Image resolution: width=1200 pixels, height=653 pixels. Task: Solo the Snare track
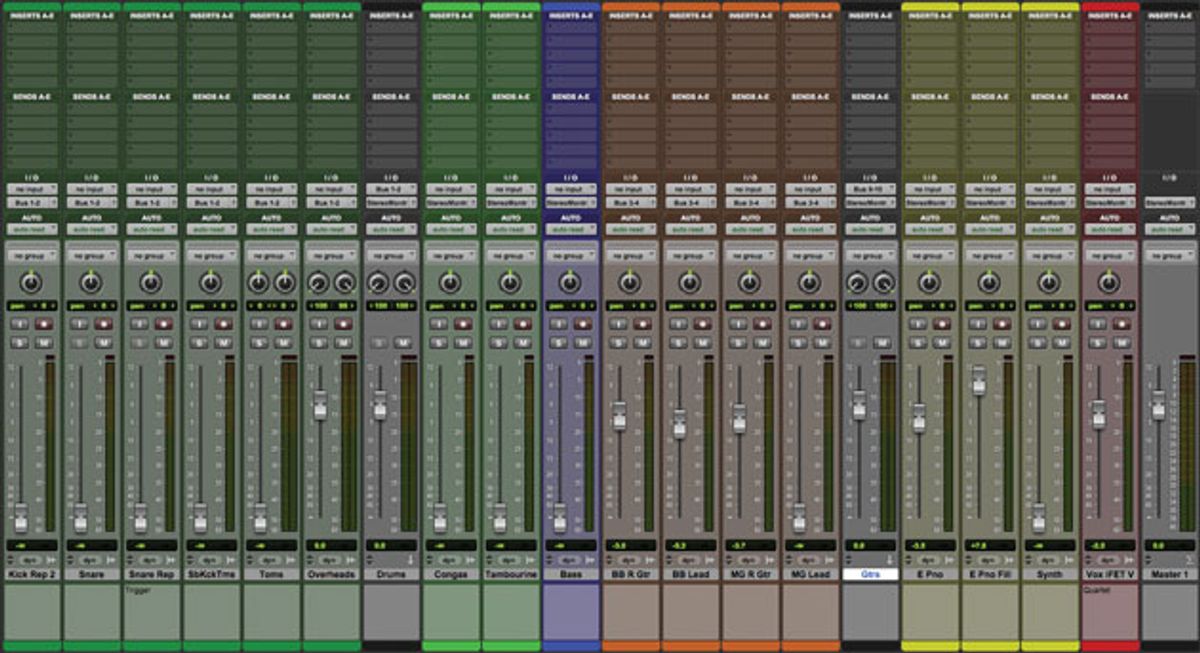[x=78, y=343]
